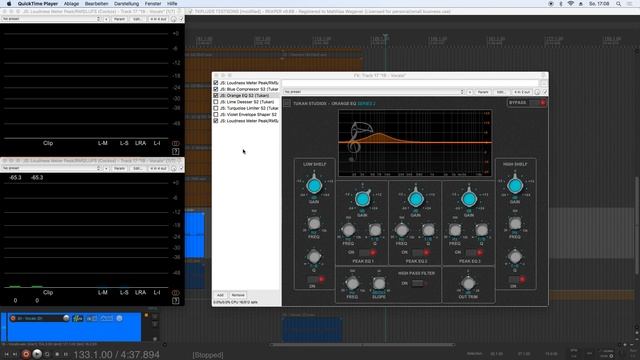Open the Darstellung menu
640x360 pixels.
pos(127,4)
